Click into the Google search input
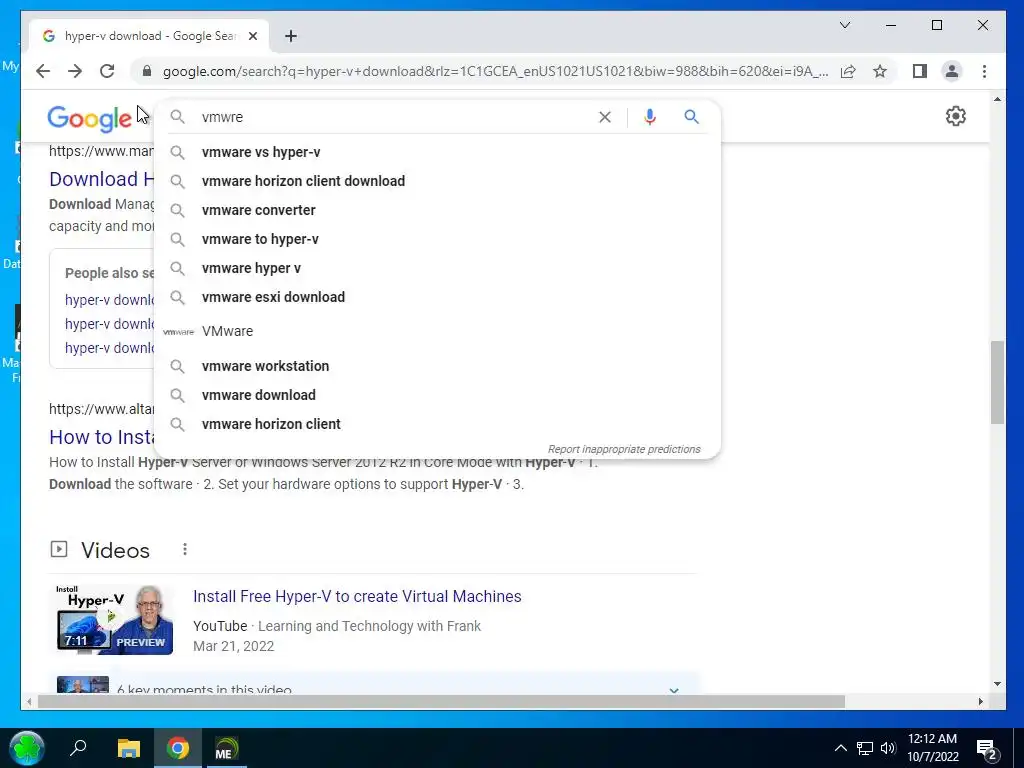This screenshot has width=1024, height=768. click(x=392, y=117)
